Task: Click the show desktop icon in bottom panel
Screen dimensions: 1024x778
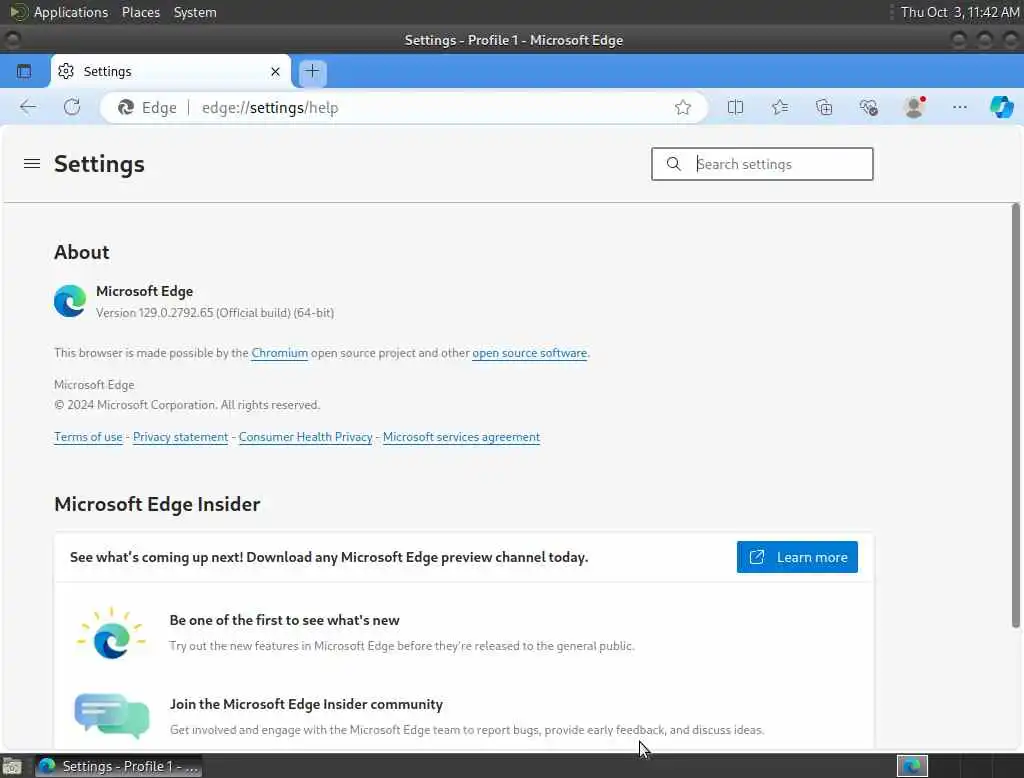Action: 12,766
